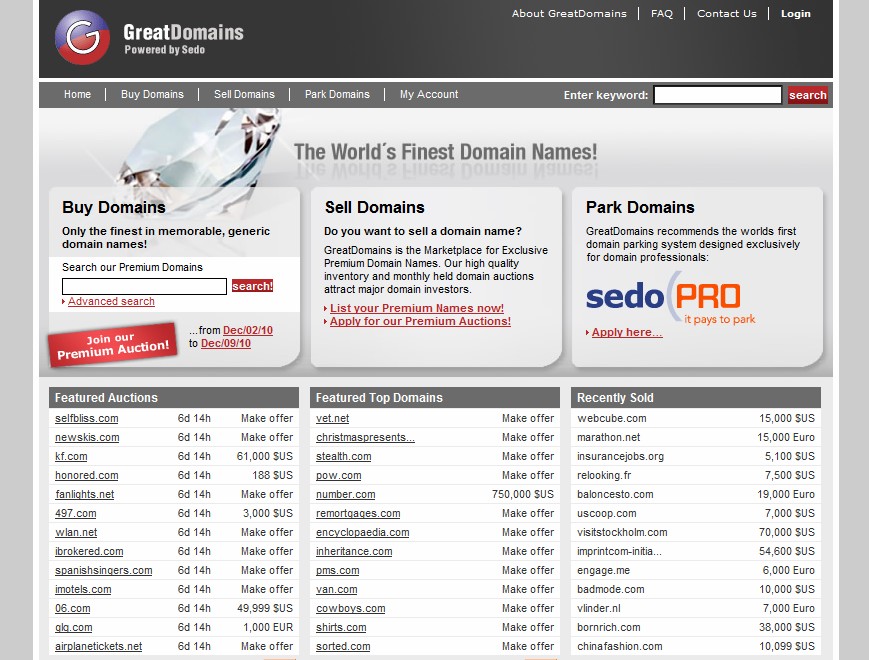Open imotels.com auction listing

pyautogui.click(x=83, y=590)
